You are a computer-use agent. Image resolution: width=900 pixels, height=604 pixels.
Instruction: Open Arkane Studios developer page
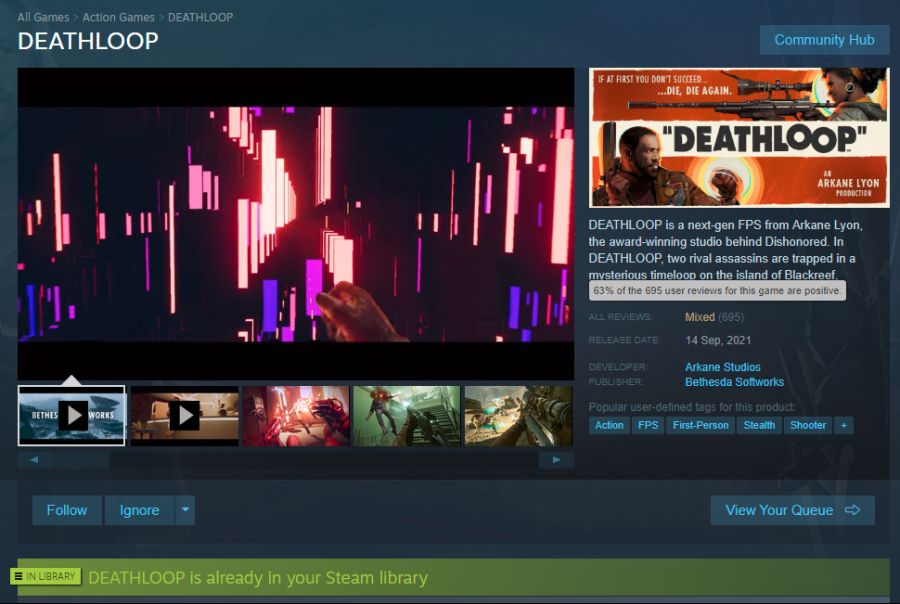722,367
